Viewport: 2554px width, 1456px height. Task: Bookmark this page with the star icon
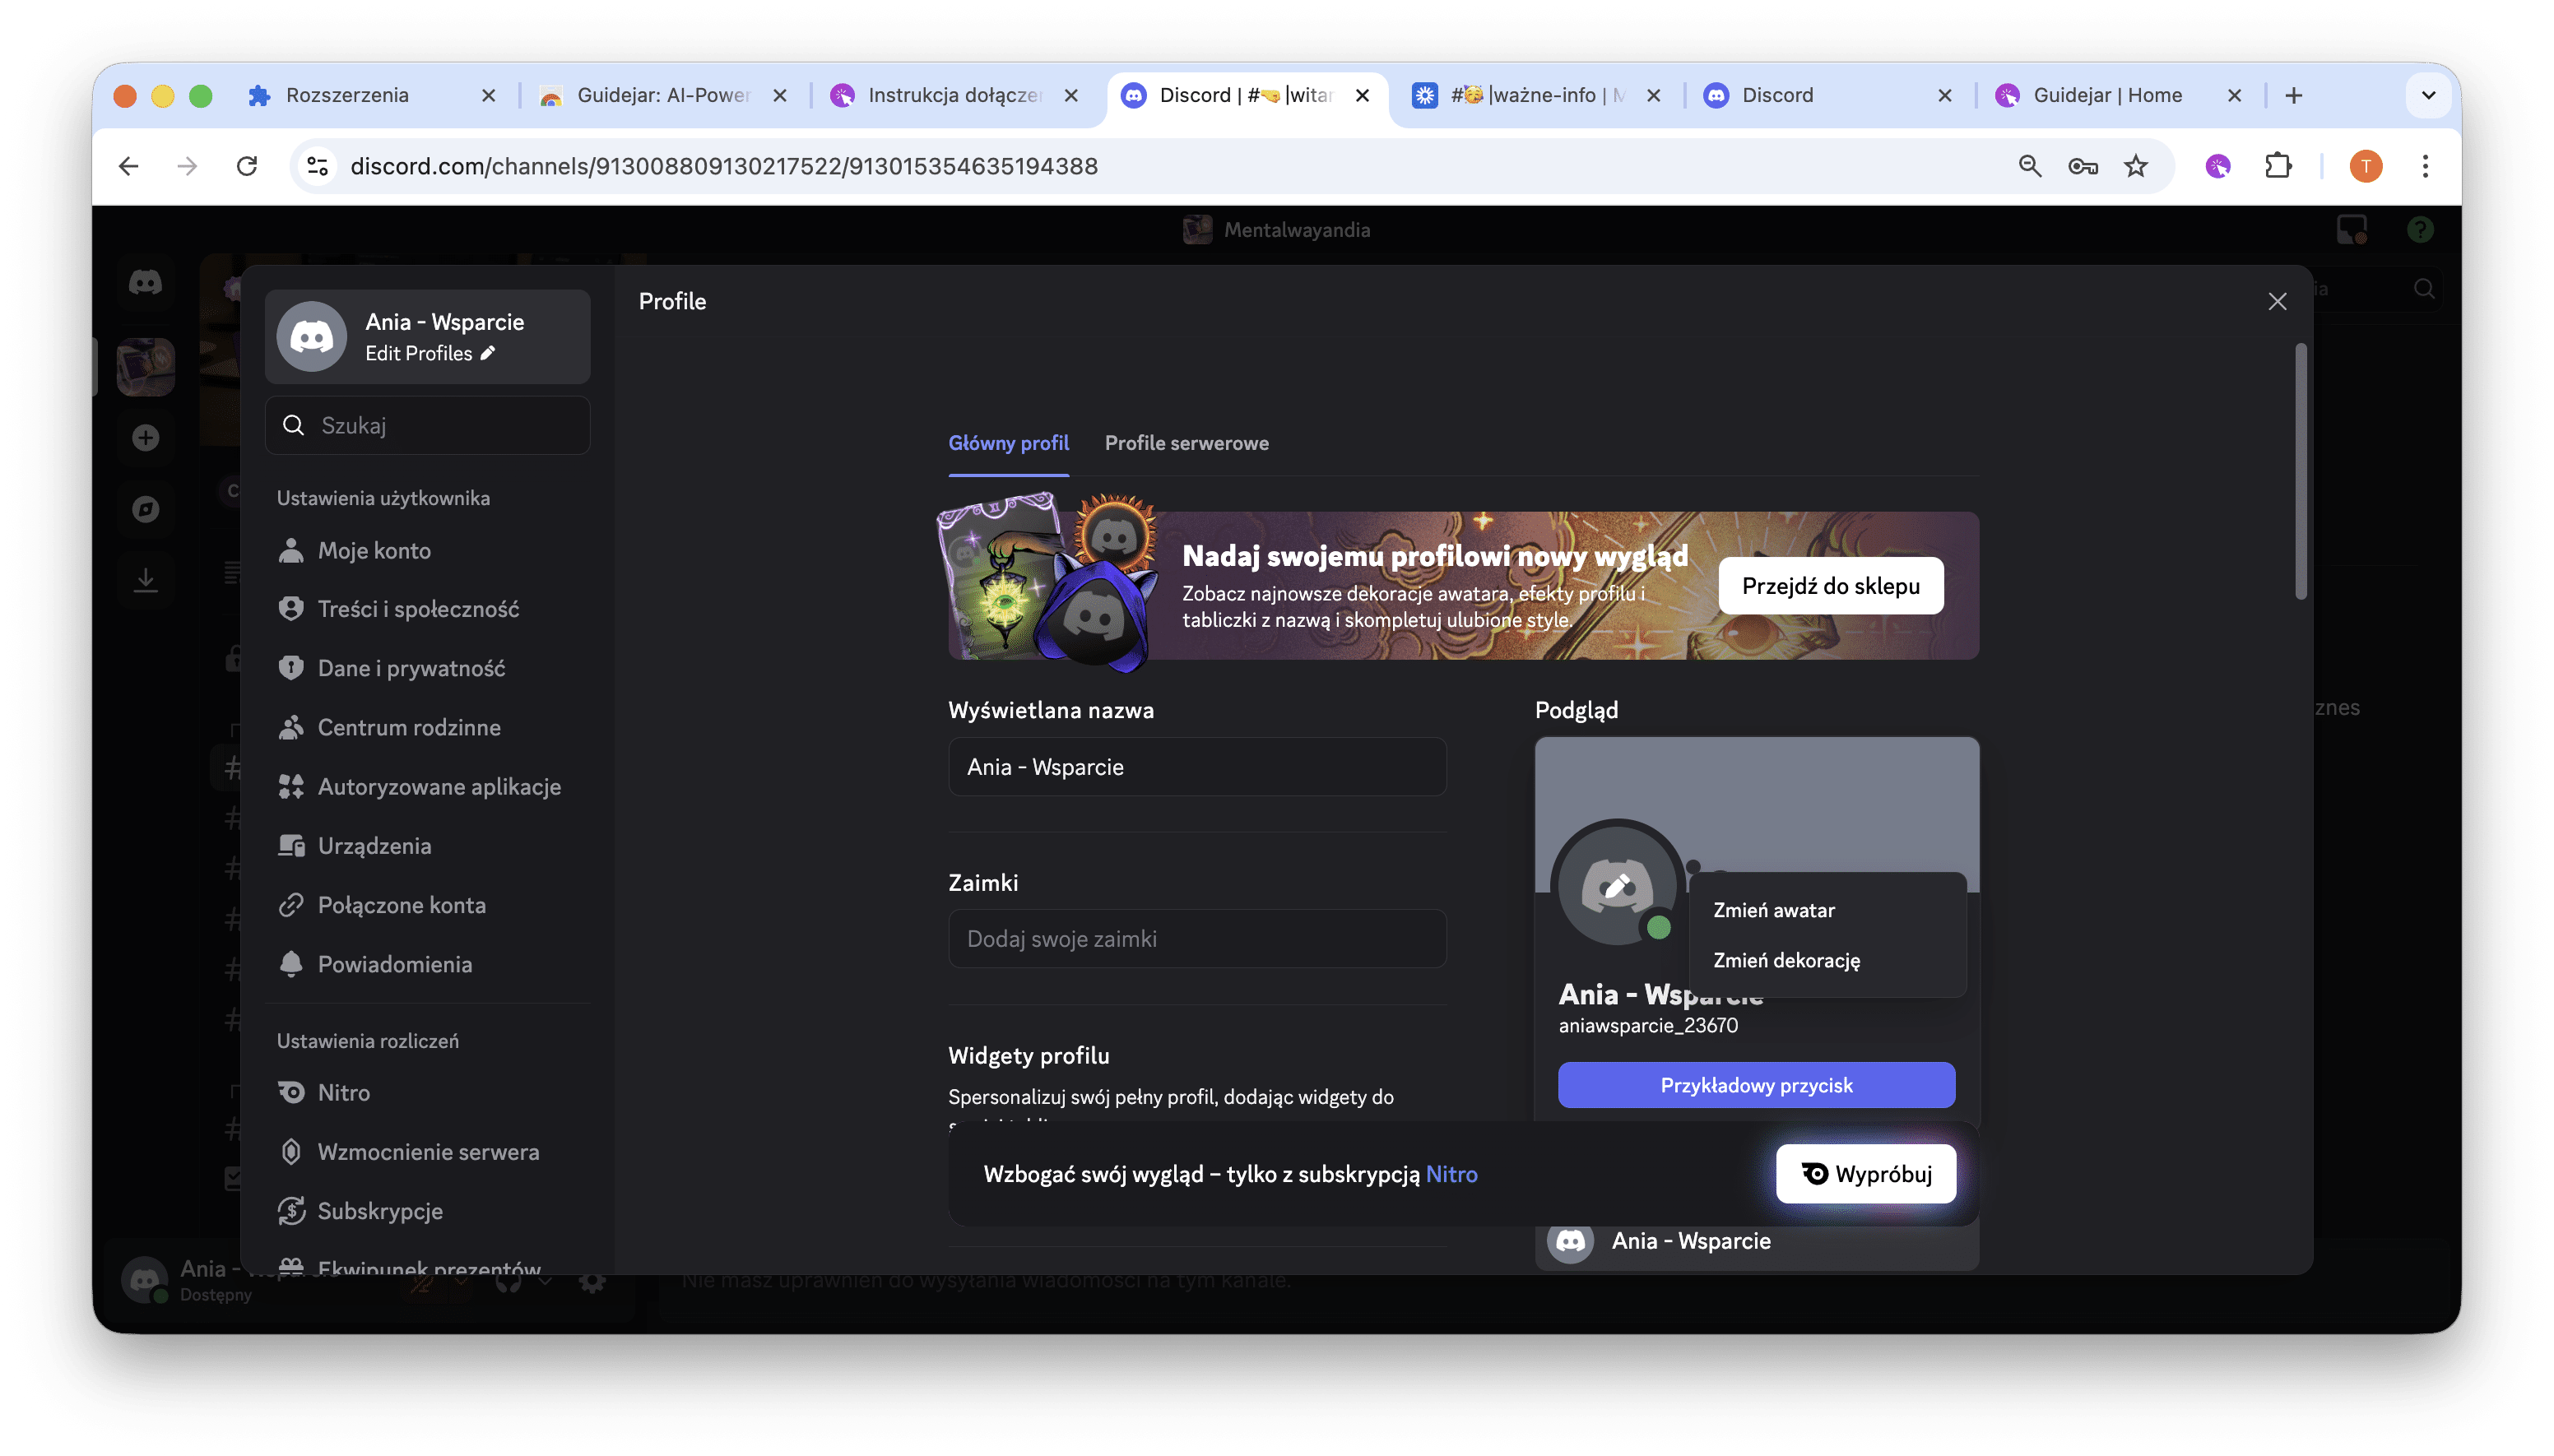point(2136,166)
